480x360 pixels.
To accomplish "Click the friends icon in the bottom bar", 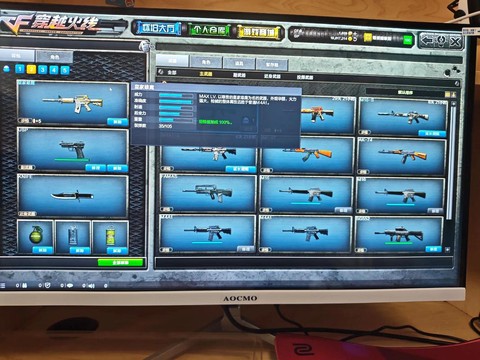I will pyautogui.click(x=25, y=286).
